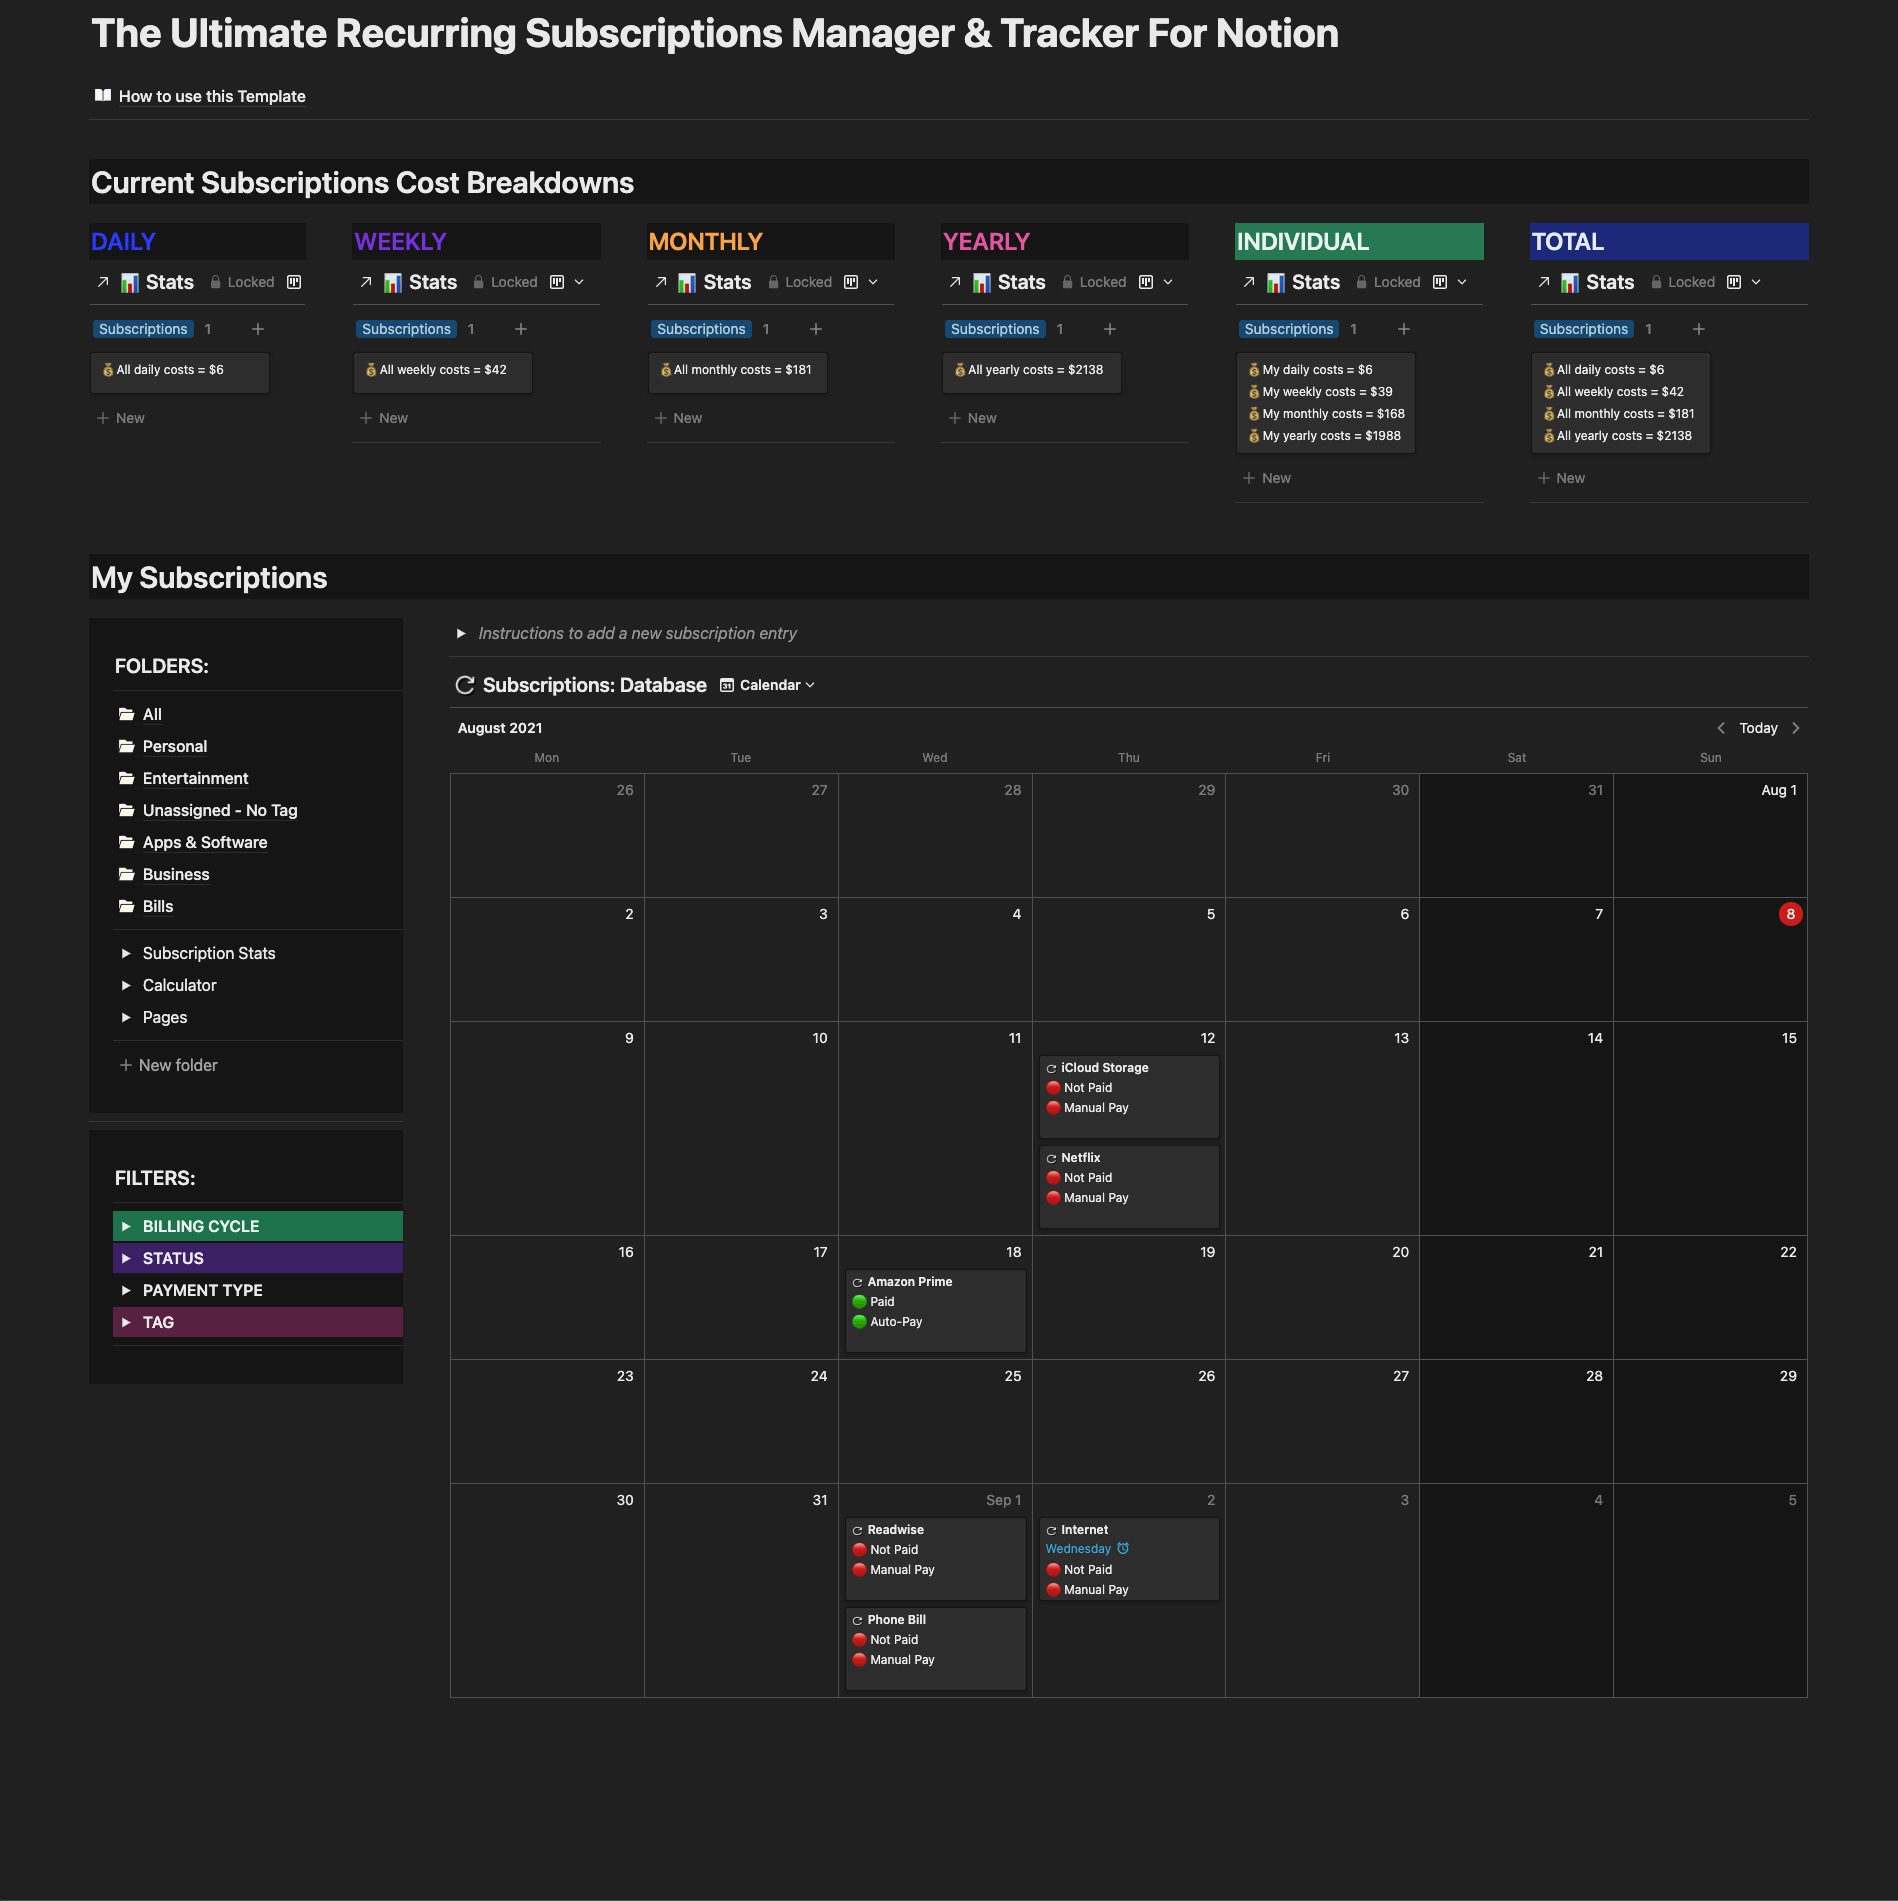The height and width of the screenshot is (1901, 1898).
Task: Open the How to use this Template link
Action: tap(211, 96)
